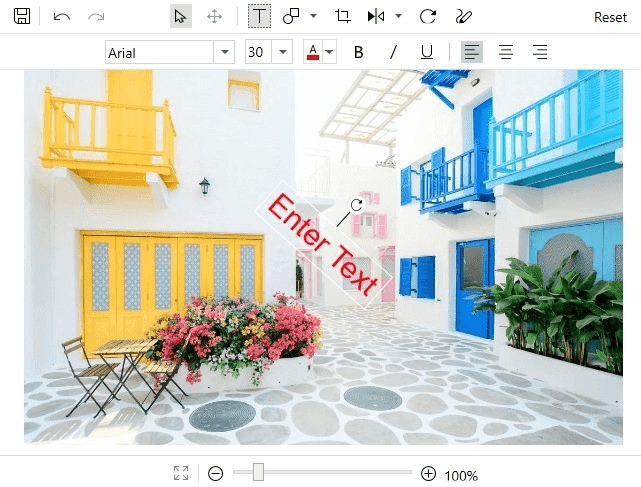Toggle bold formatting
This screenshot has width=641, height=487.
point(359,52)
